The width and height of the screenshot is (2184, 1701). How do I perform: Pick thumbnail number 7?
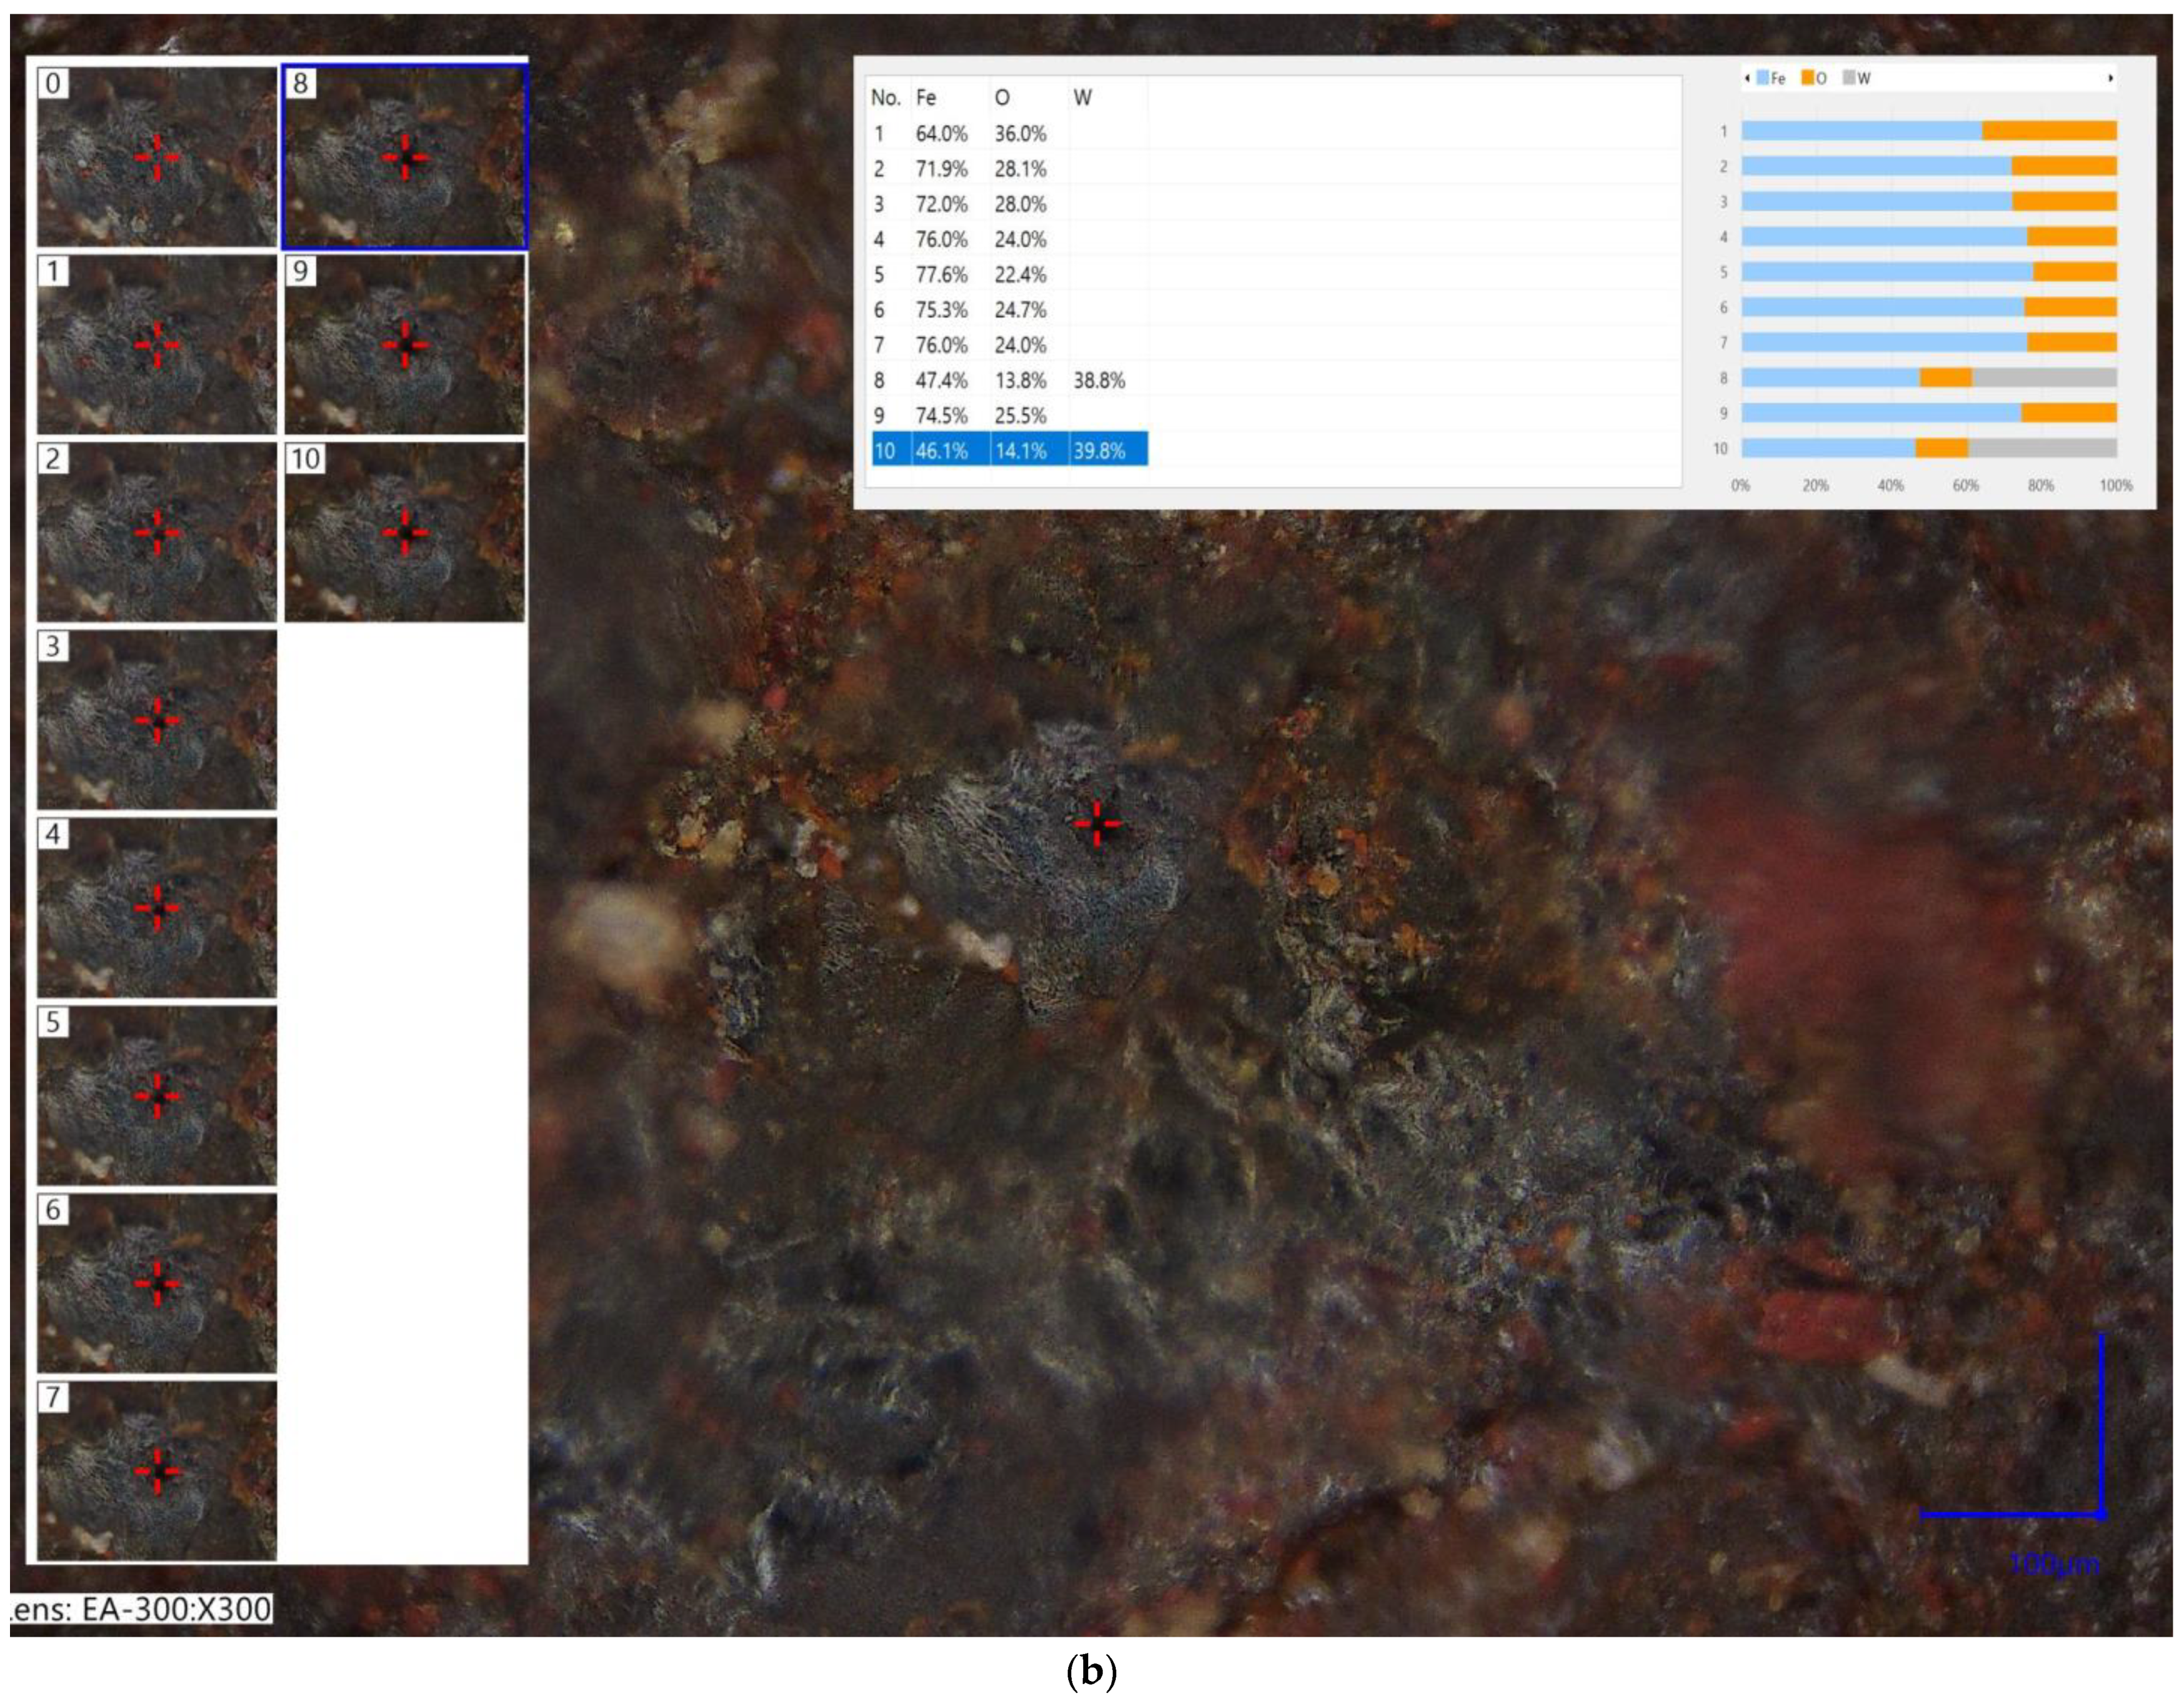click(157, 1470)
